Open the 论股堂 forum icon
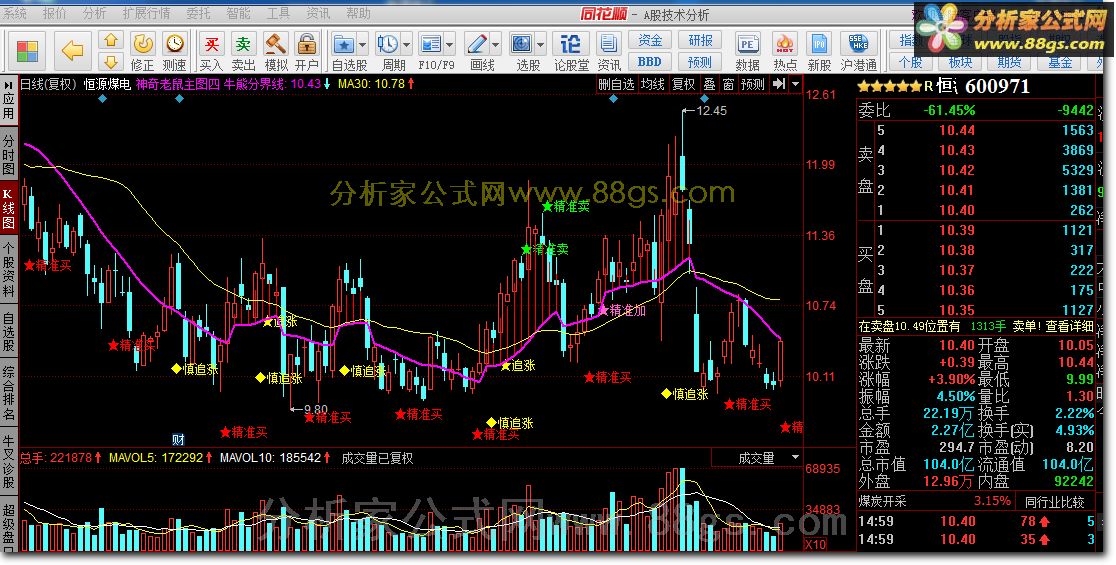This screenshot has height=565, width=1116. click(571, 44)
